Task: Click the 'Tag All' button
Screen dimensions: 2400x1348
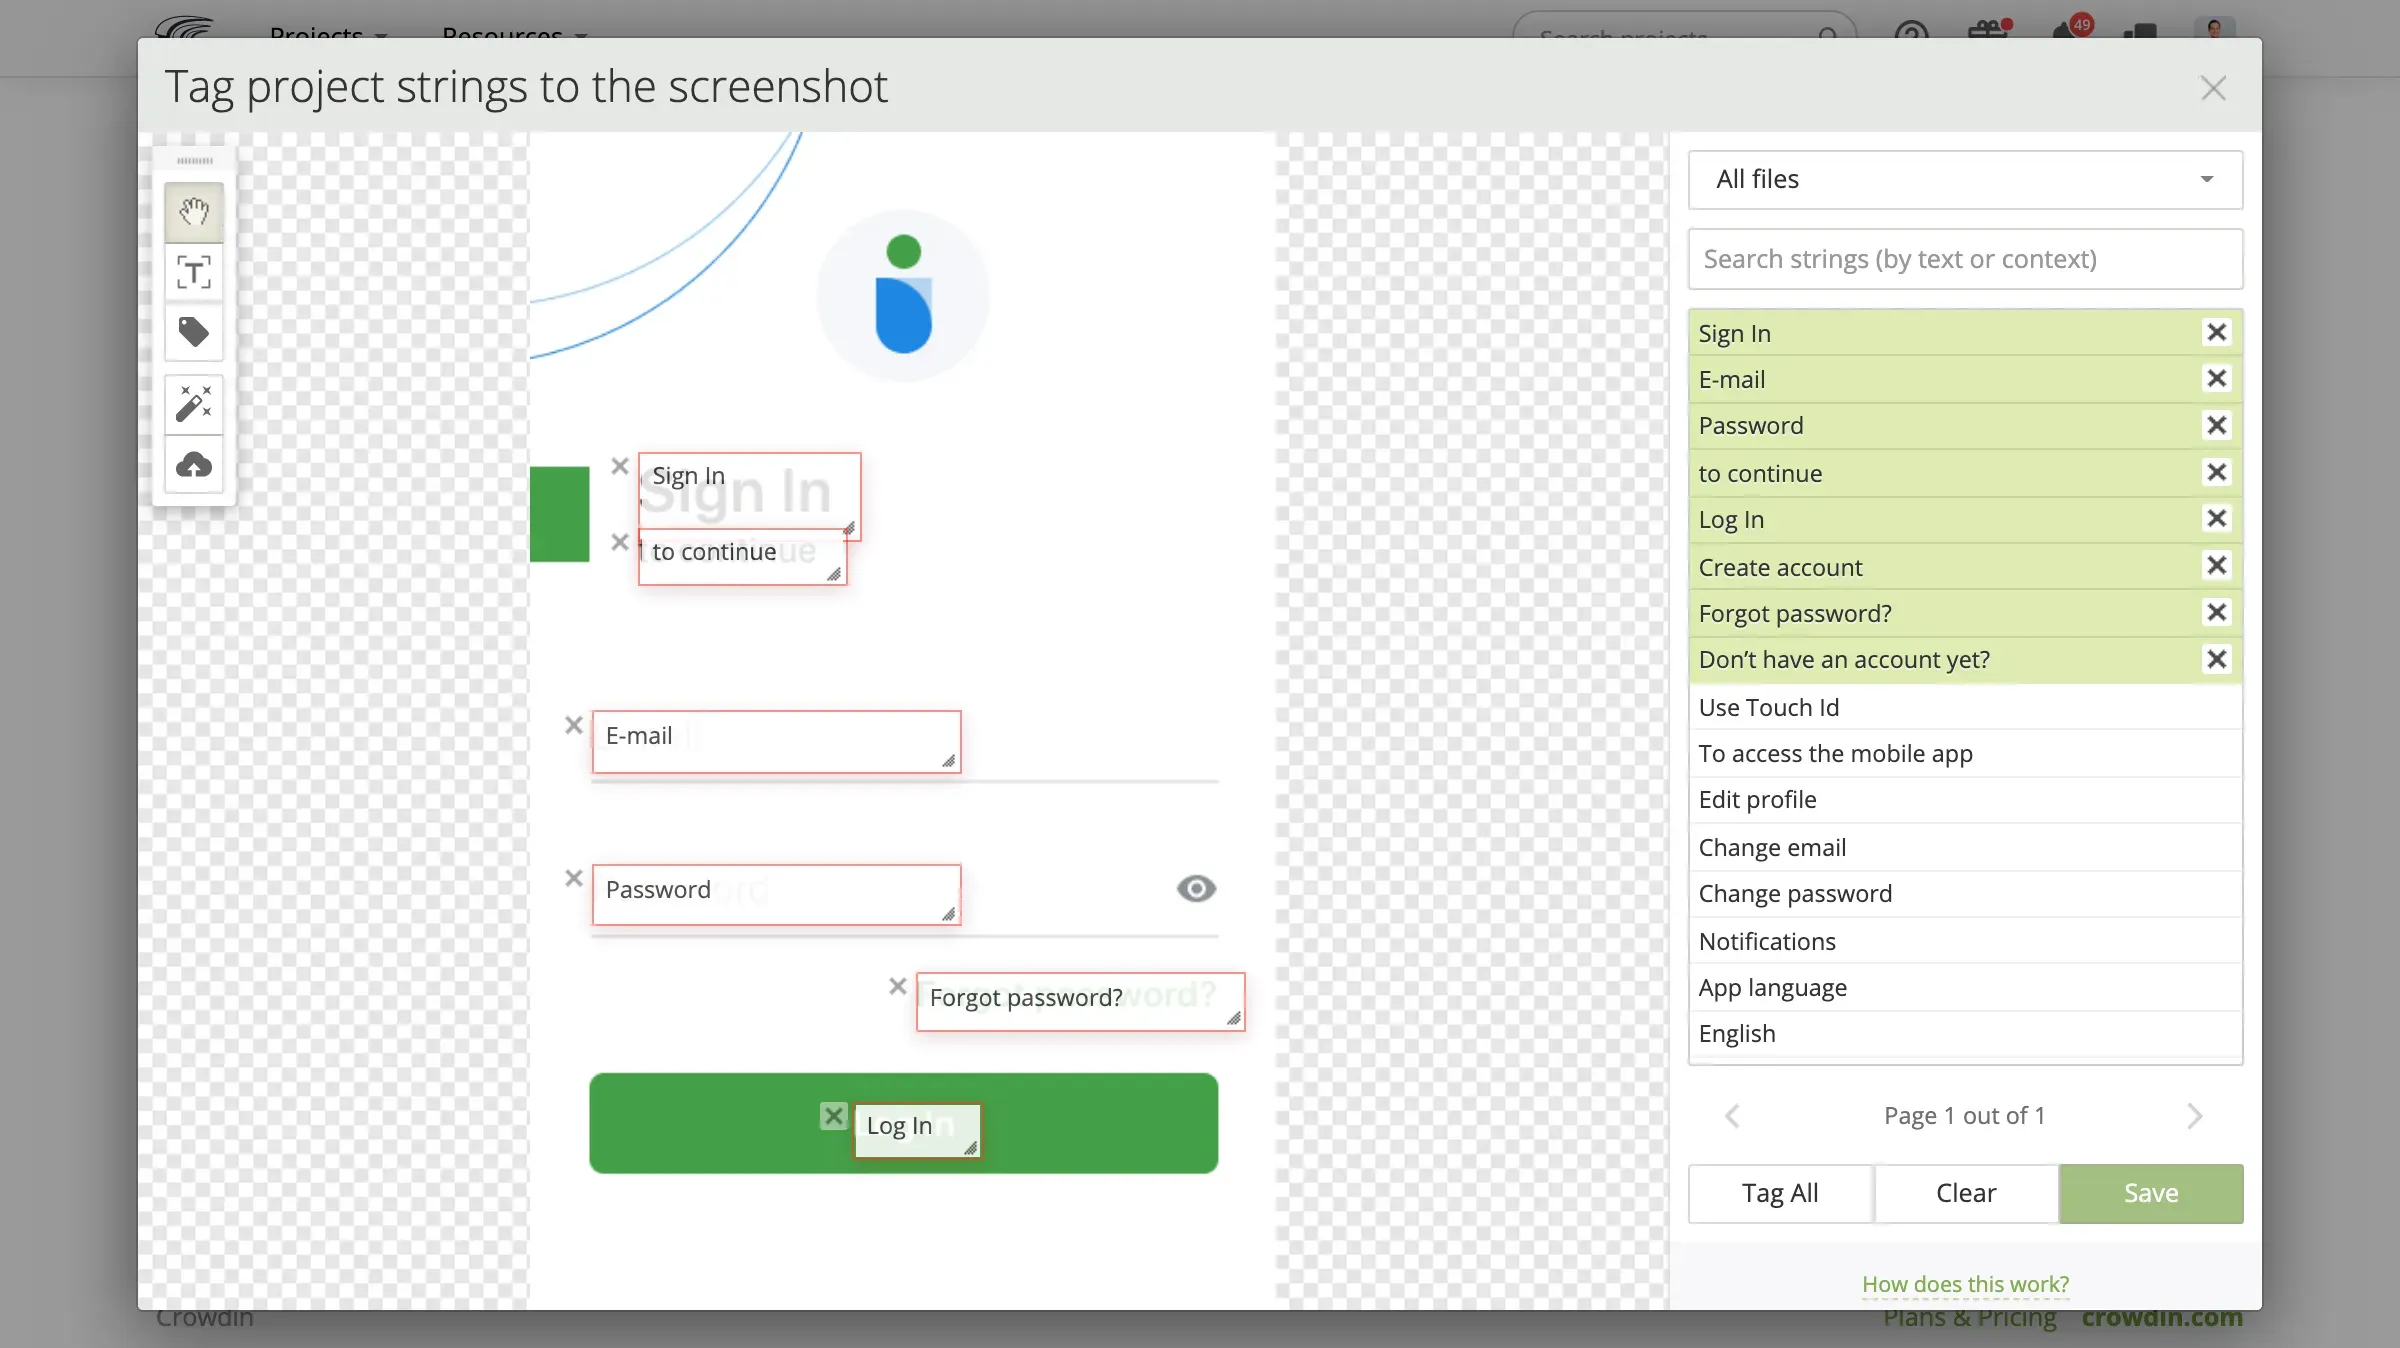Action: [x=1782, y=1191]
